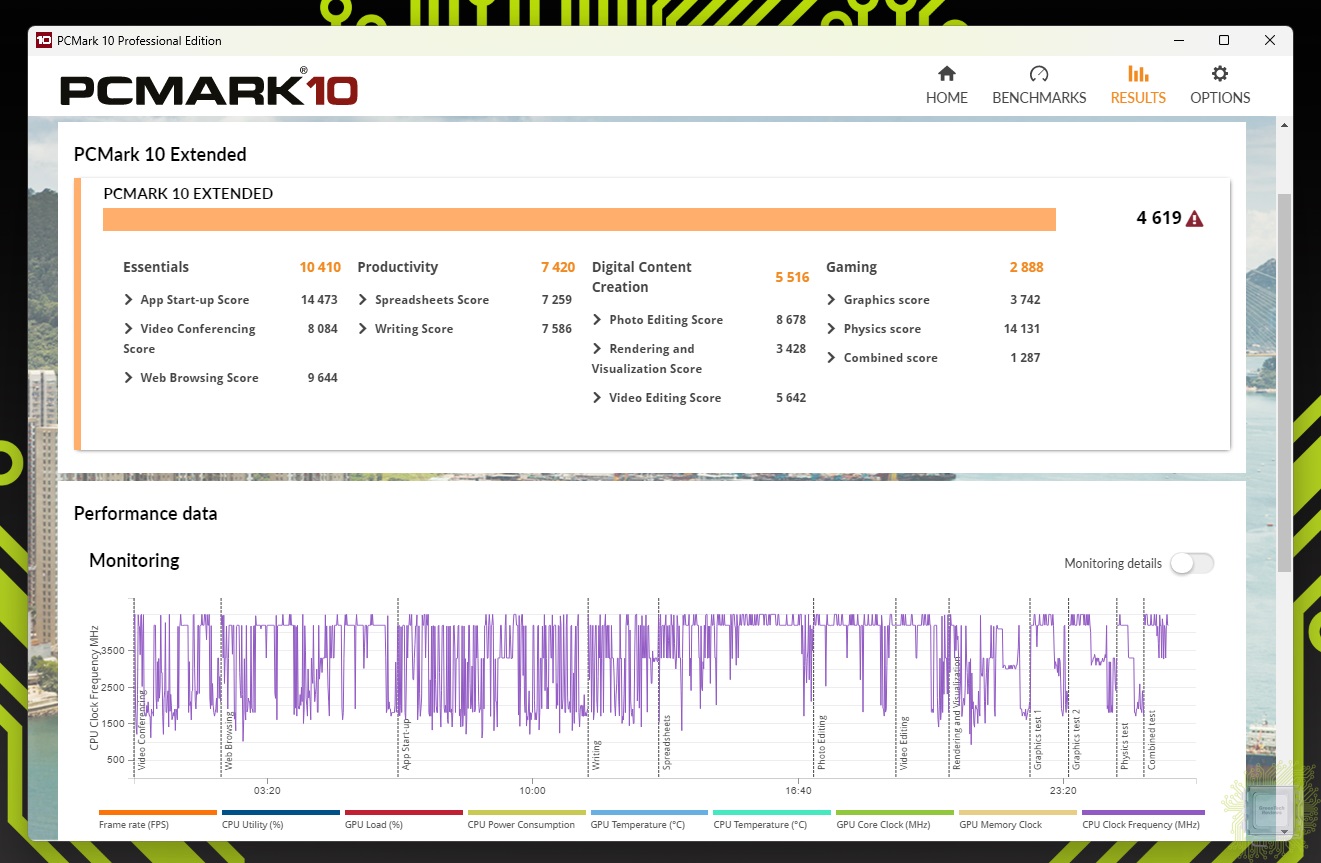1321x863 pixels.
Task: Toggle the Monitoring details switch
Action: coord(1192,564)
